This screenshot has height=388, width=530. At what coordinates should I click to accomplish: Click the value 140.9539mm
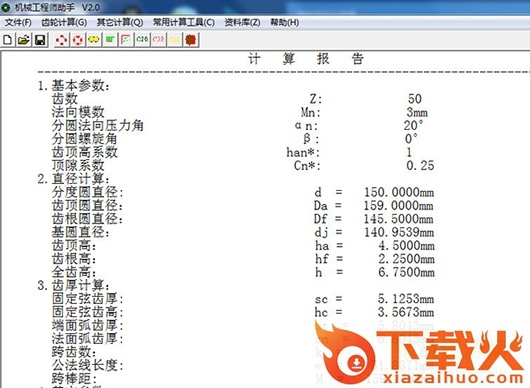tap(399, 232)
